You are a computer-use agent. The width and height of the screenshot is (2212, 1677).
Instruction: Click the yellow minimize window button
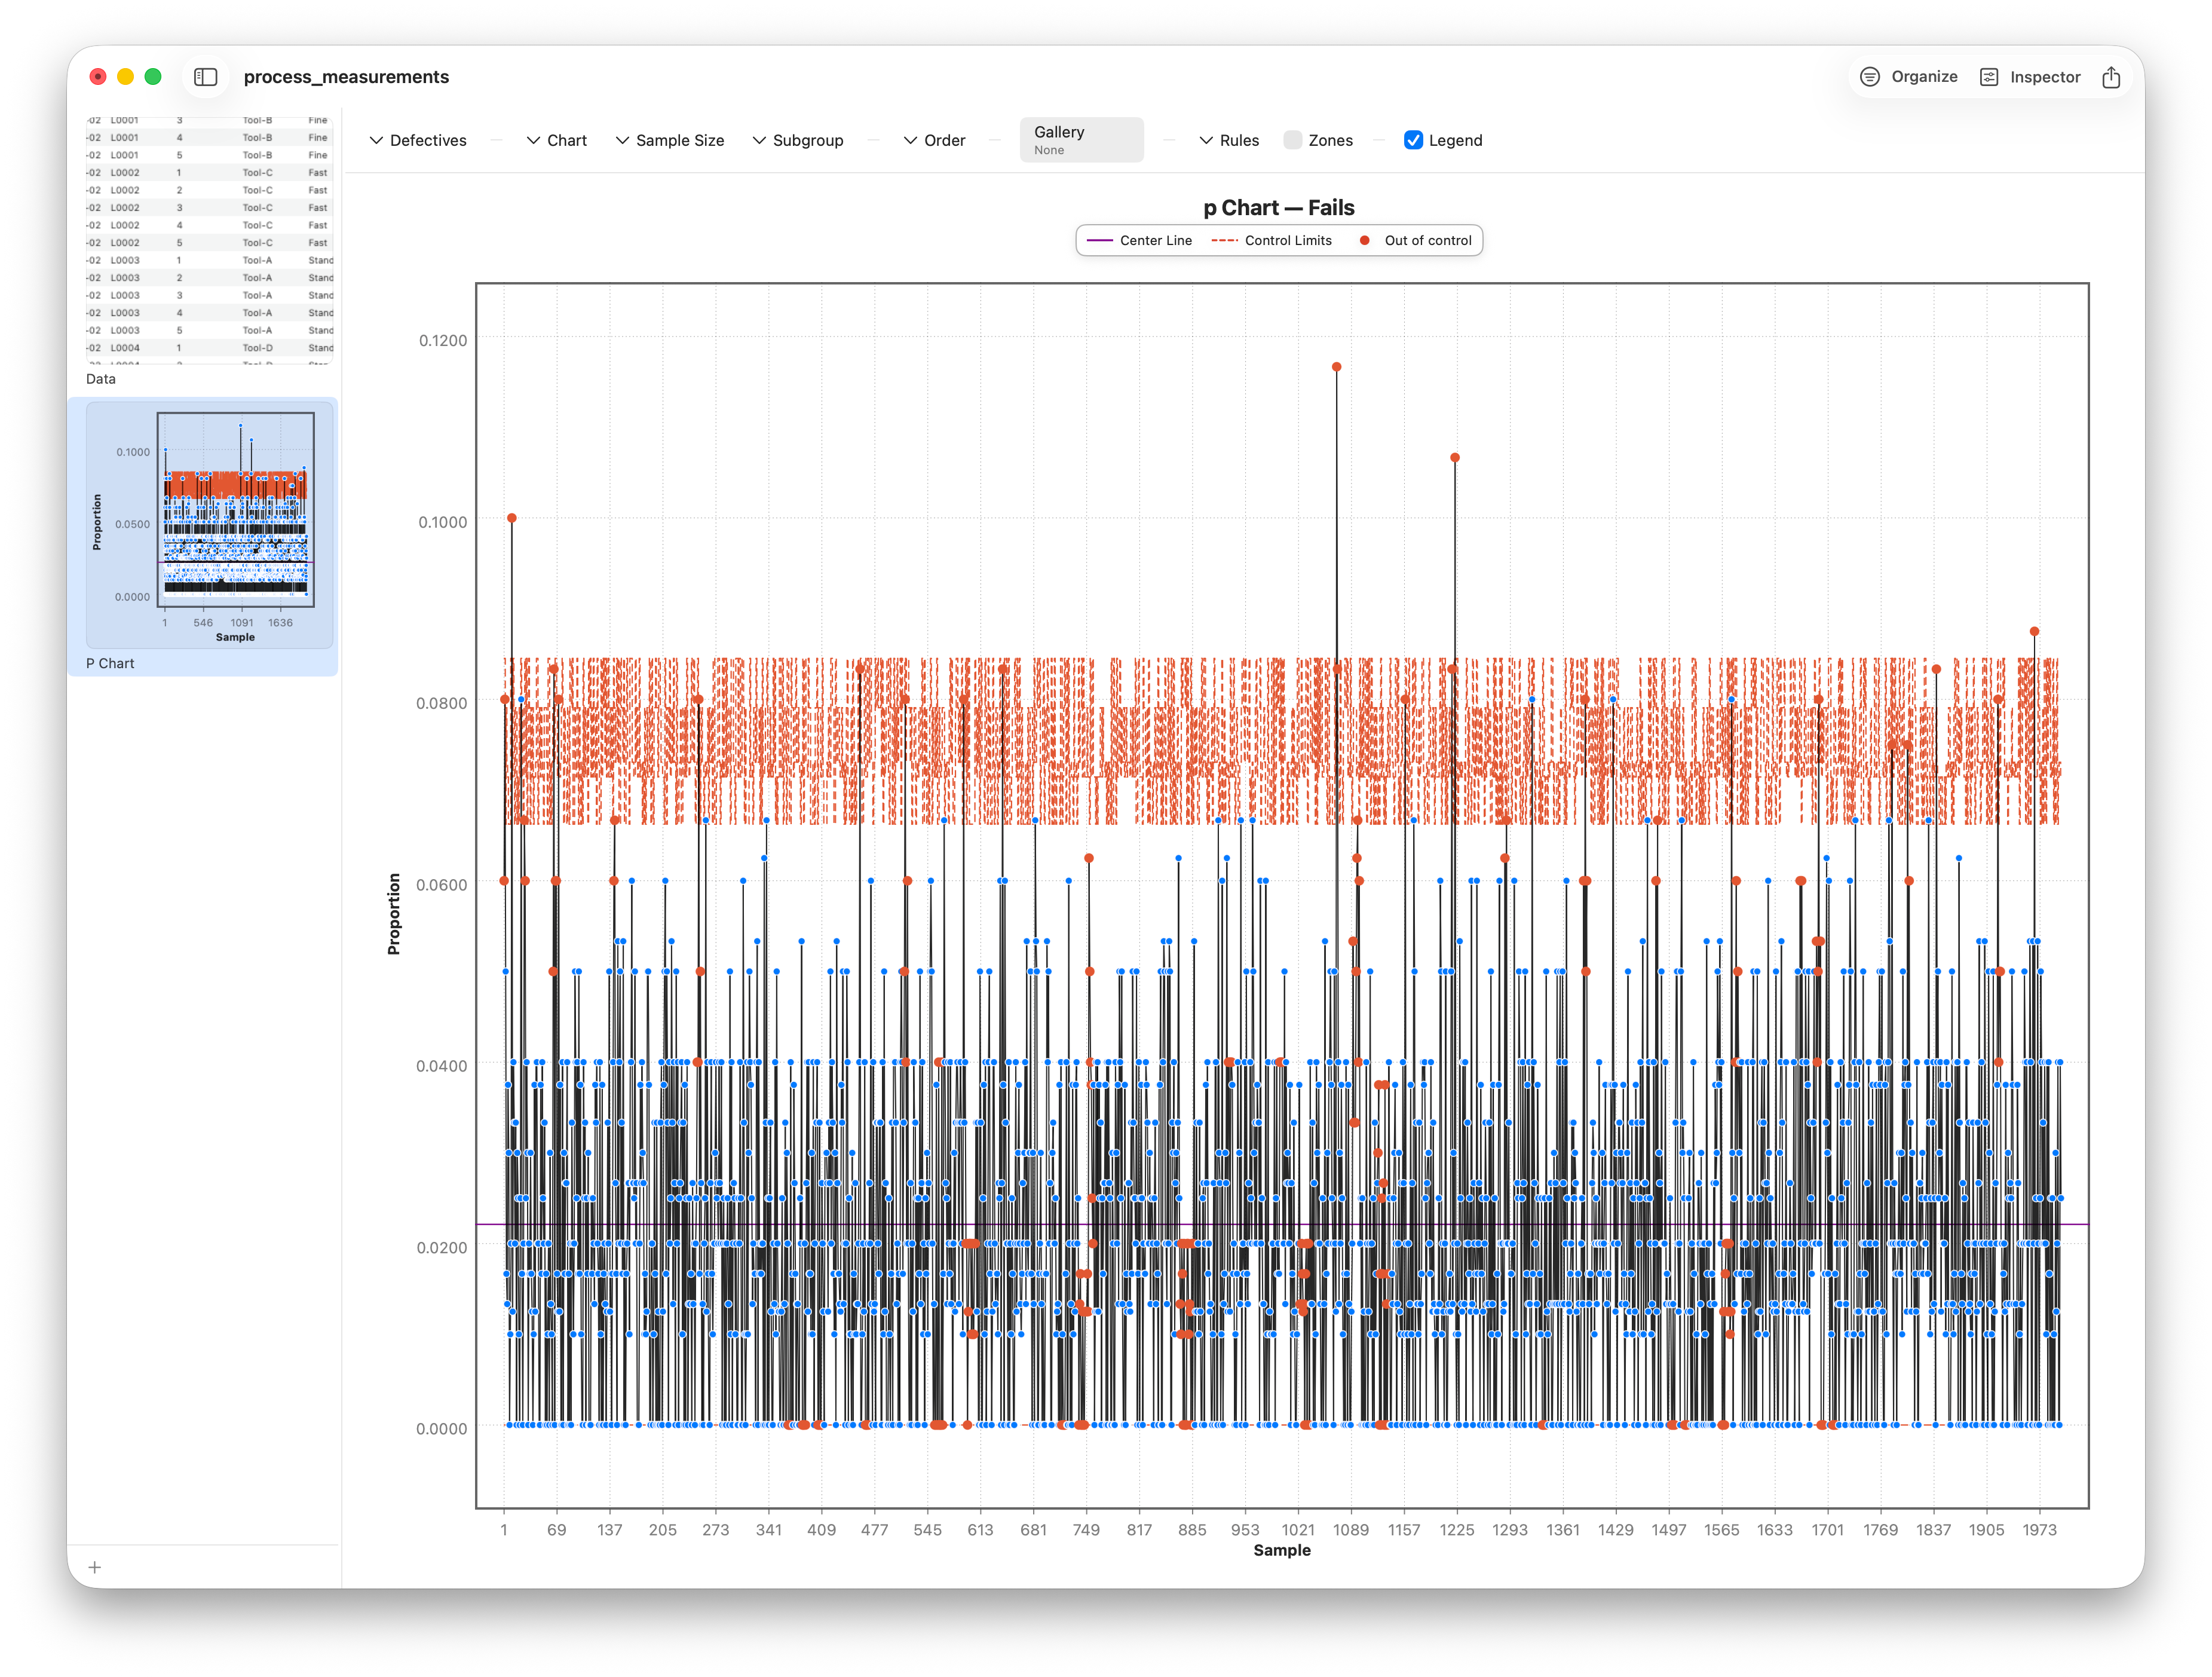126,77
